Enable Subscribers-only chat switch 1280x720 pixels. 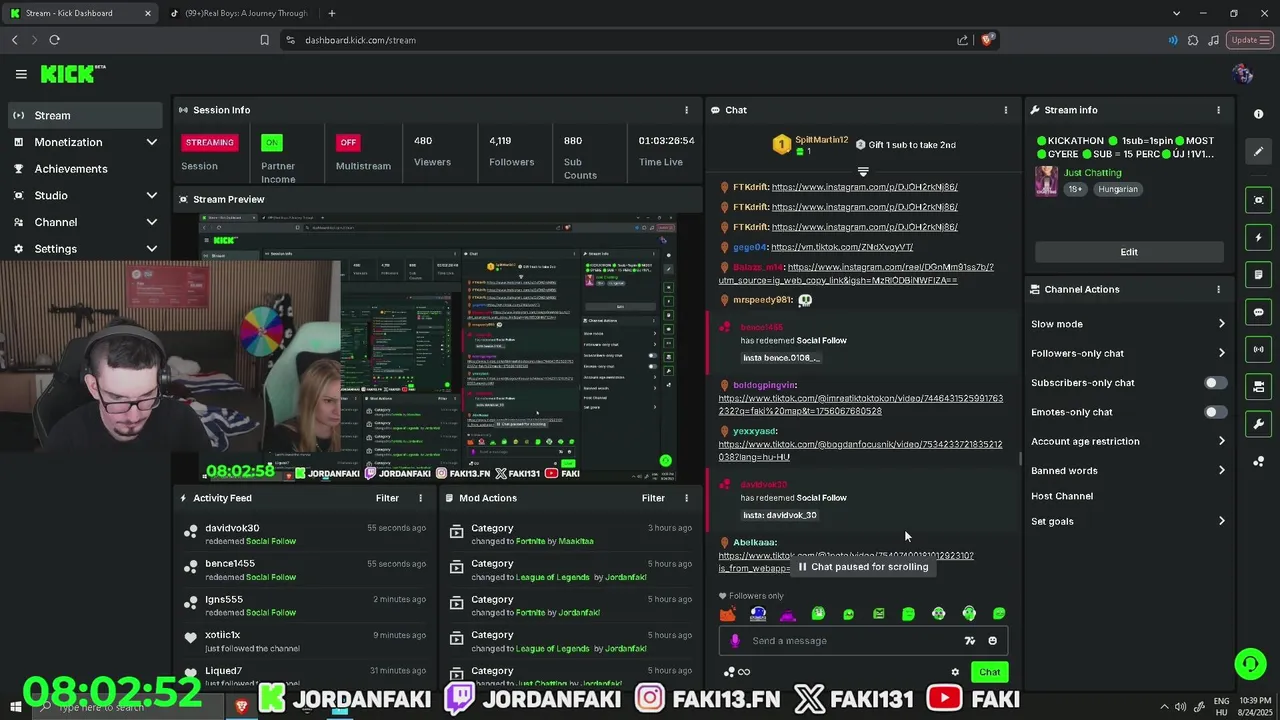[1215, 383]
